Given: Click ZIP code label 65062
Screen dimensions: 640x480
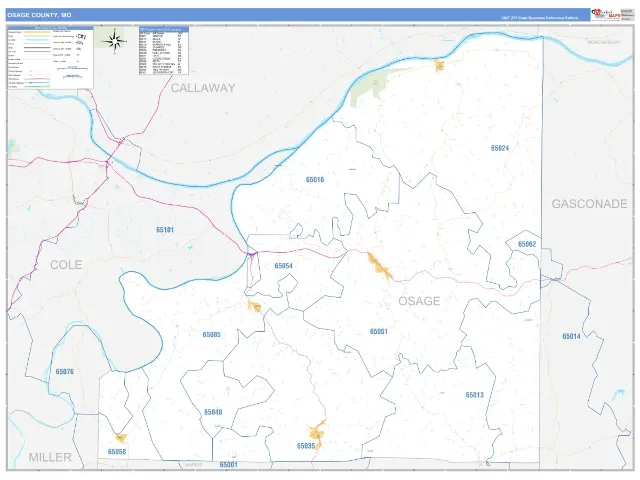Looking at the screenshot, I should pos(527,244).
